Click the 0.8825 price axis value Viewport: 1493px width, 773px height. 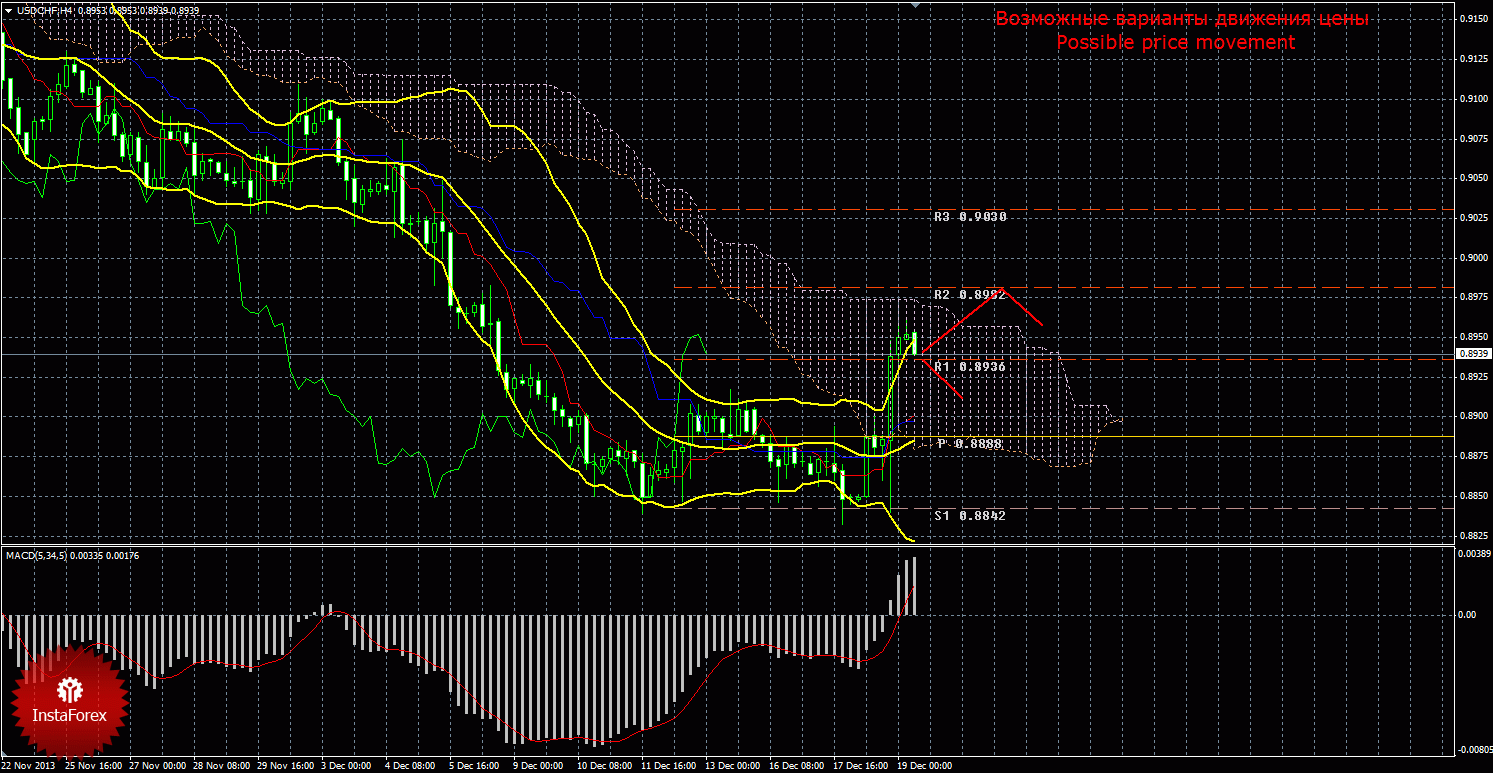tap(1474, 536)
